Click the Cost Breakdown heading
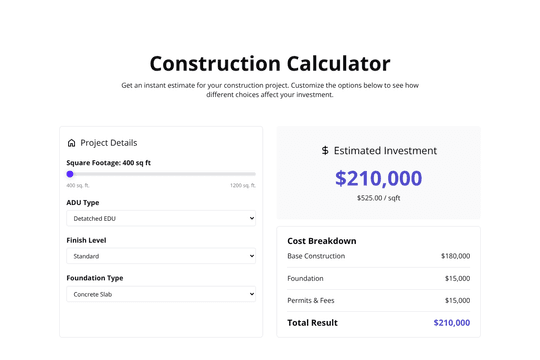This screenshot has width=540, height=360. [322, 241]
